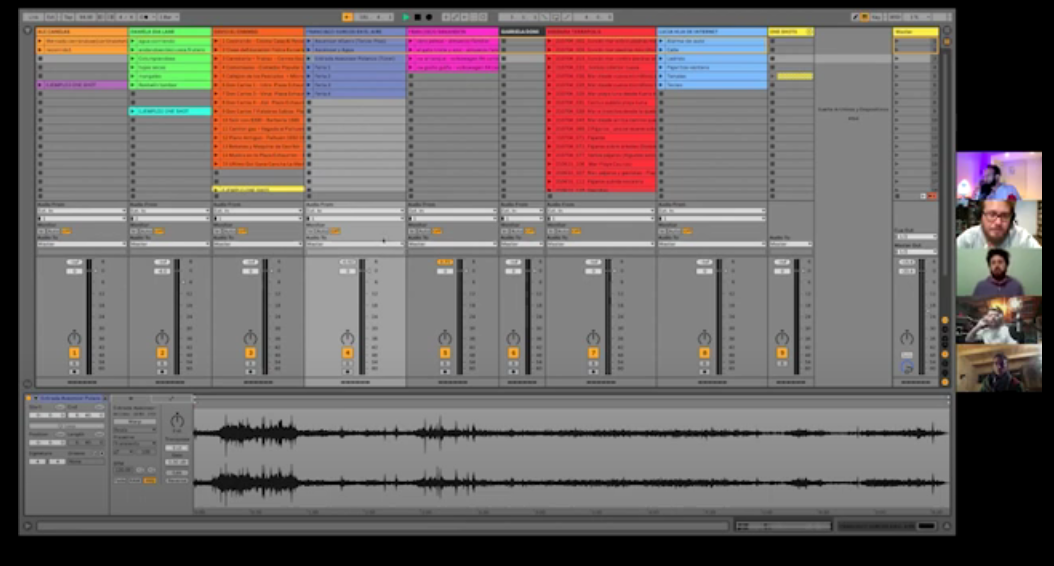Image resolution: width=1054 pixels, height=566 pixels.
Task: Mute track 4 with its activator
Action: pos(348,353)
